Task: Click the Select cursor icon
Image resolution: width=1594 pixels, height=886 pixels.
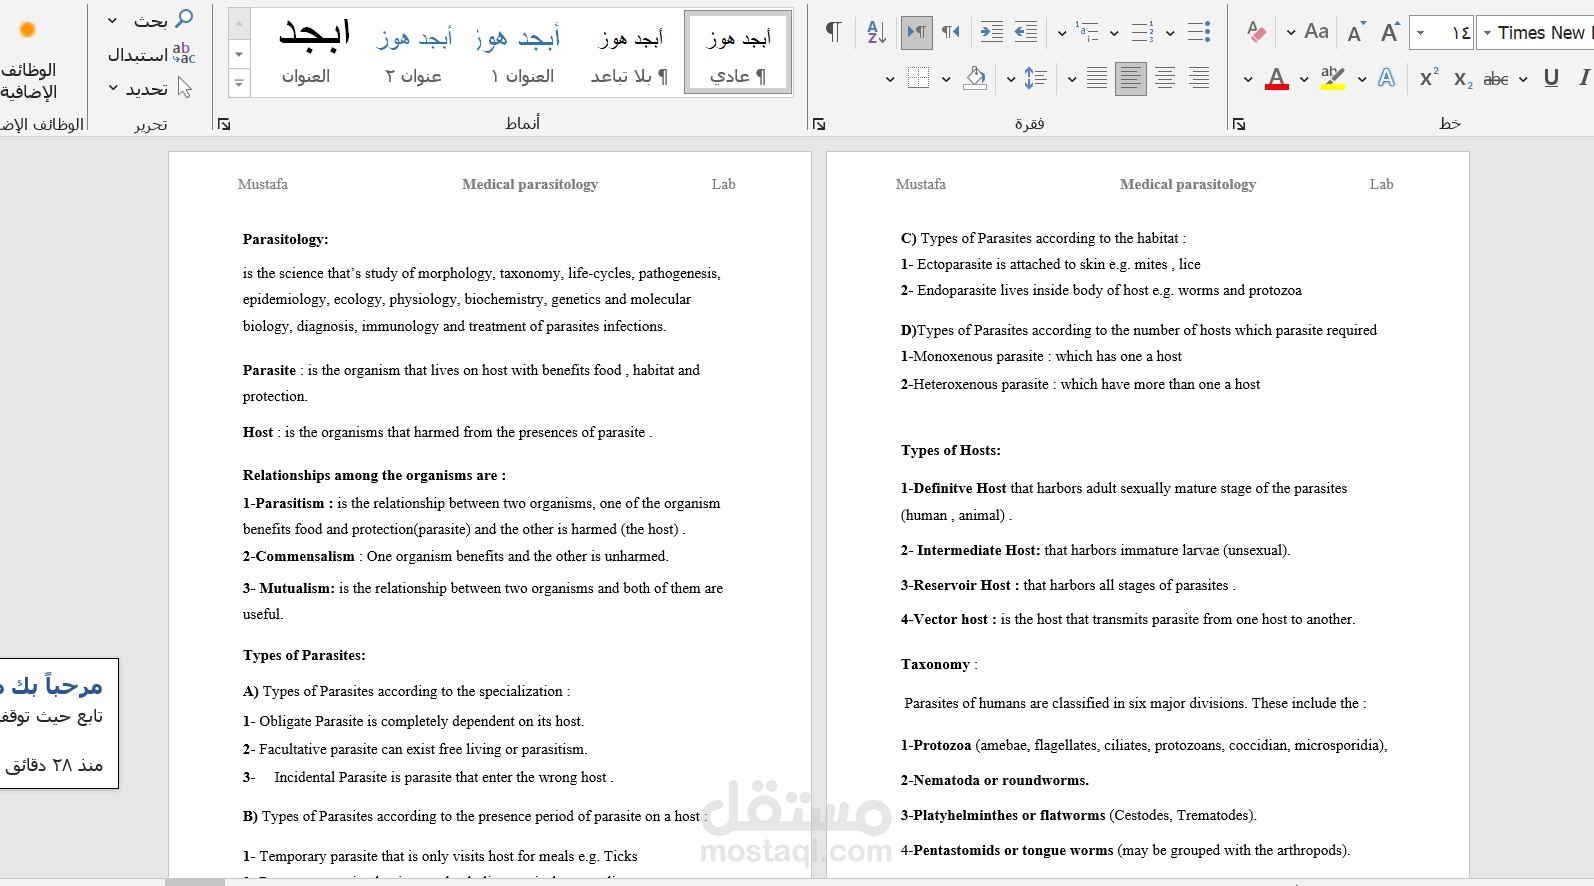Action: (x=185, y=88)
